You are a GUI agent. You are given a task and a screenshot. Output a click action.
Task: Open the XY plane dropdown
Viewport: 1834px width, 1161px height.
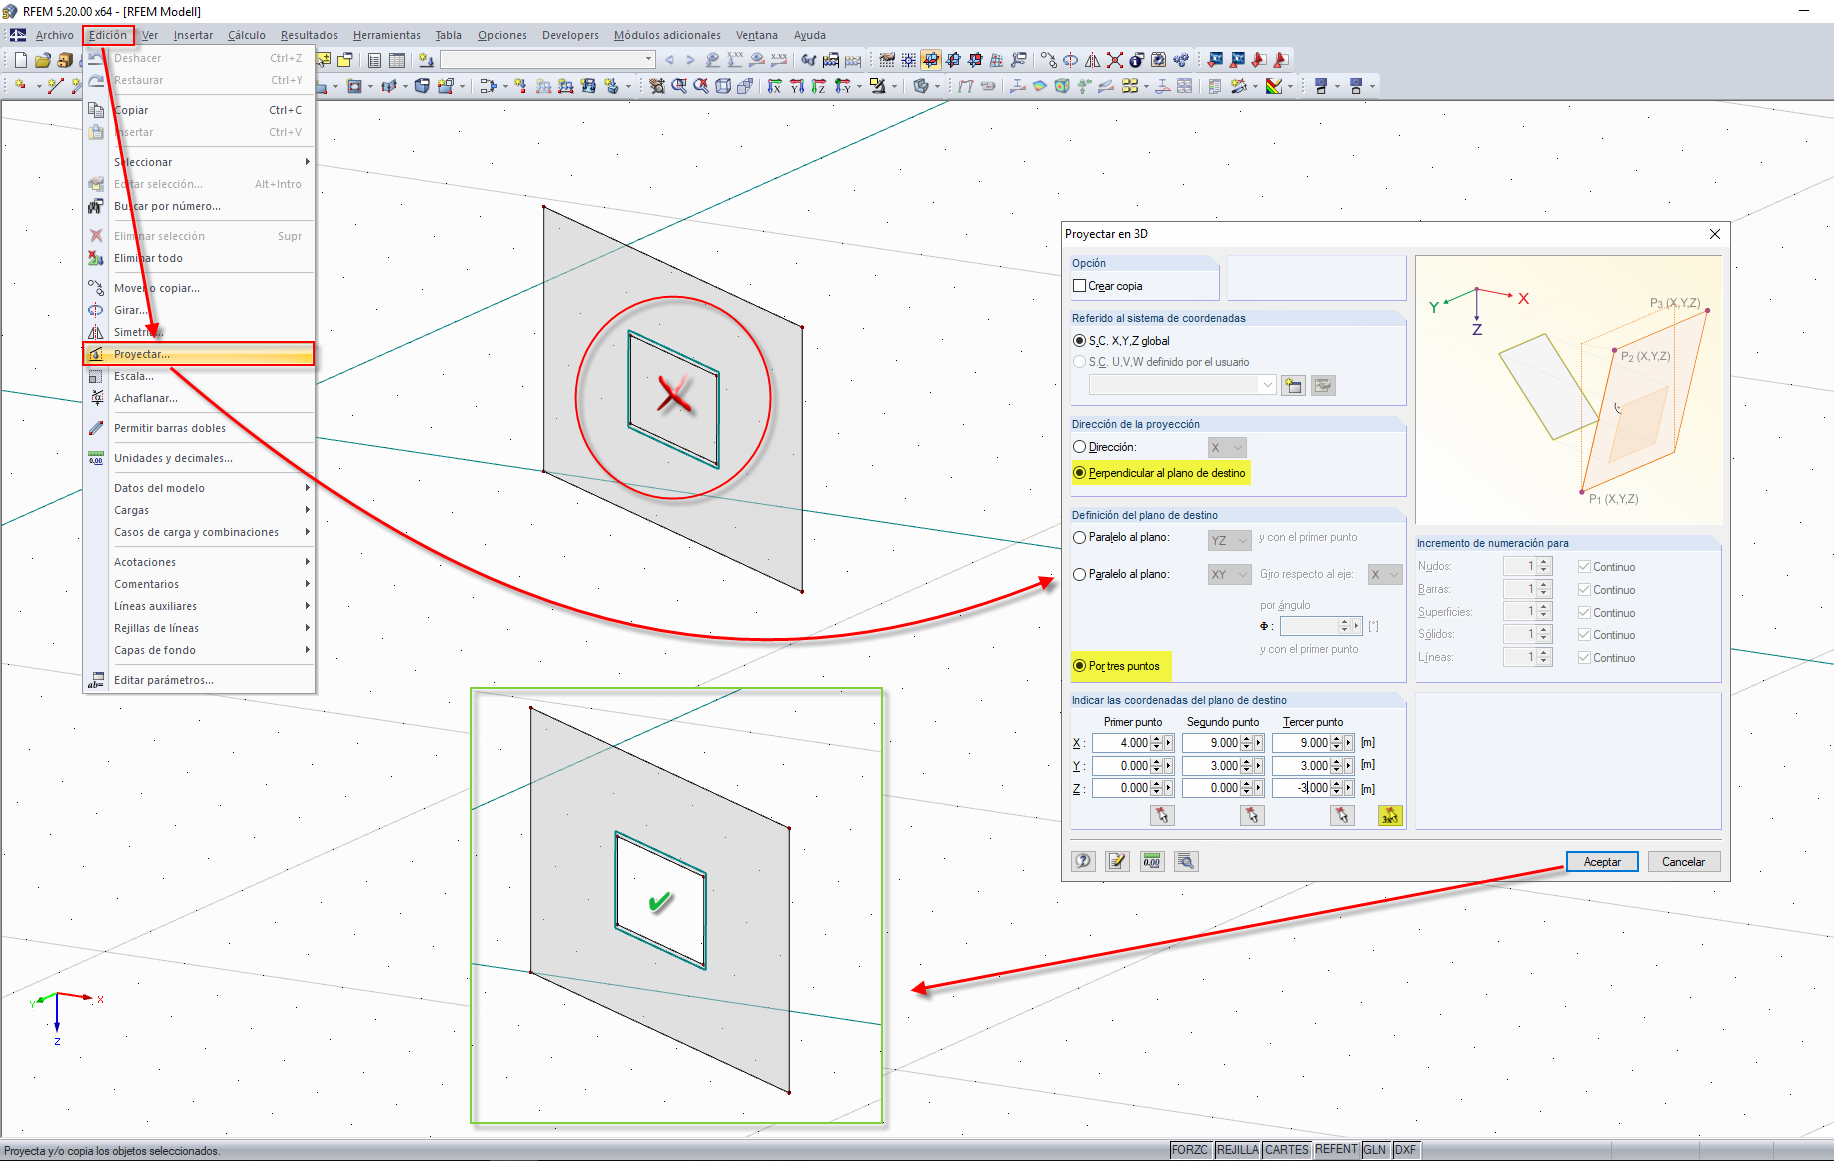pos(1229,575)
